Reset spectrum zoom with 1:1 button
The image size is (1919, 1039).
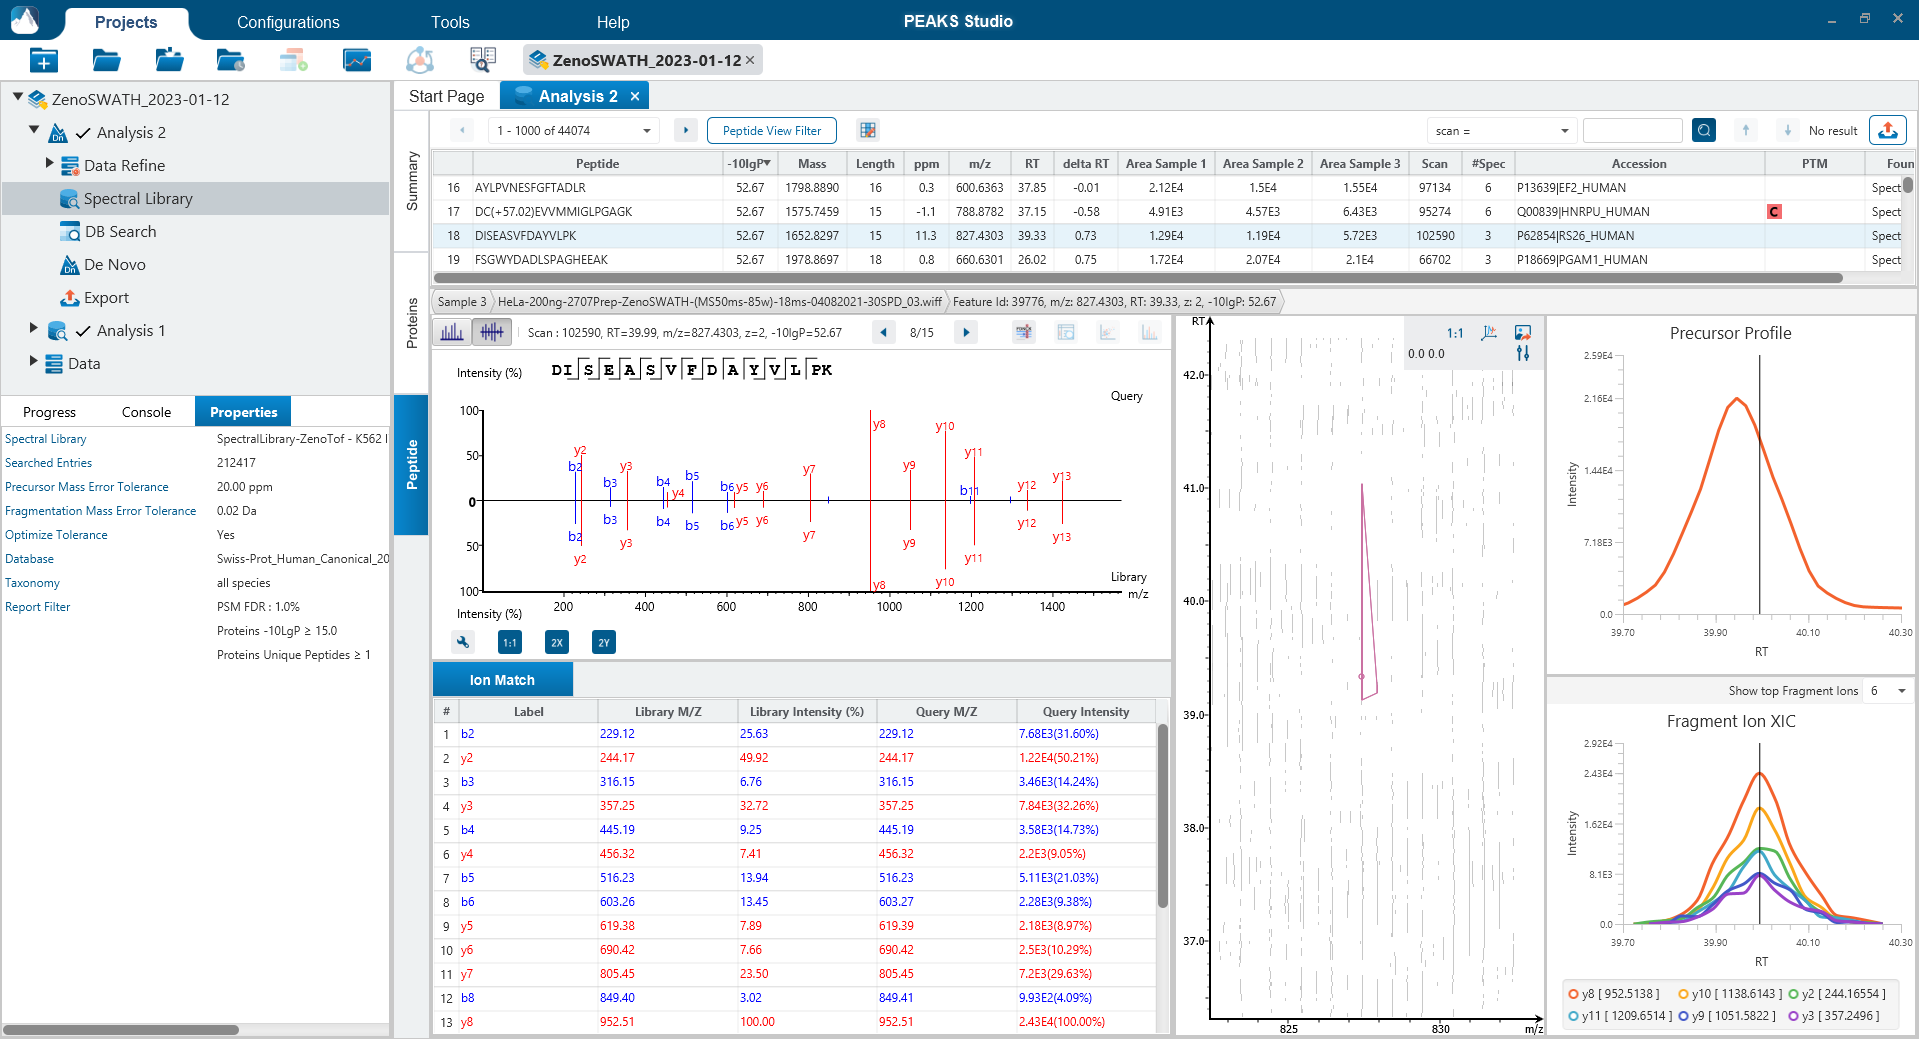pyautogui.click(x=510, y=643)
